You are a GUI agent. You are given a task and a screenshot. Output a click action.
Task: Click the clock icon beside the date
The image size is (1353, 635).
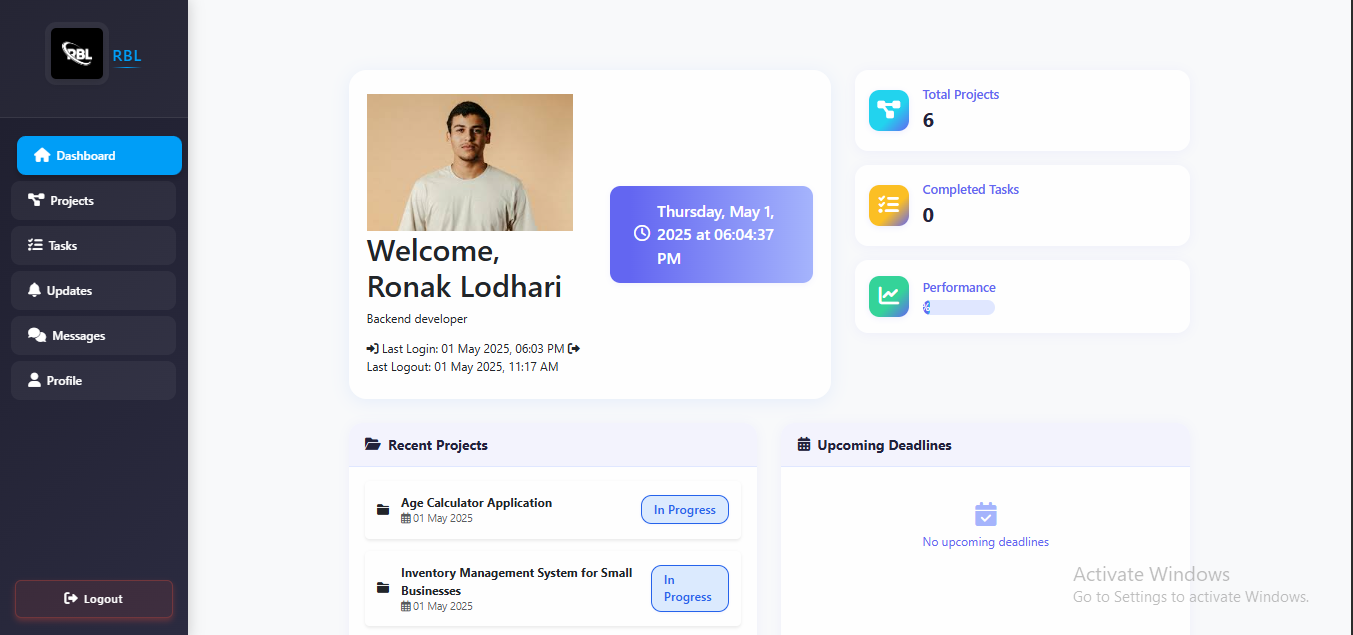coord(642,233)
